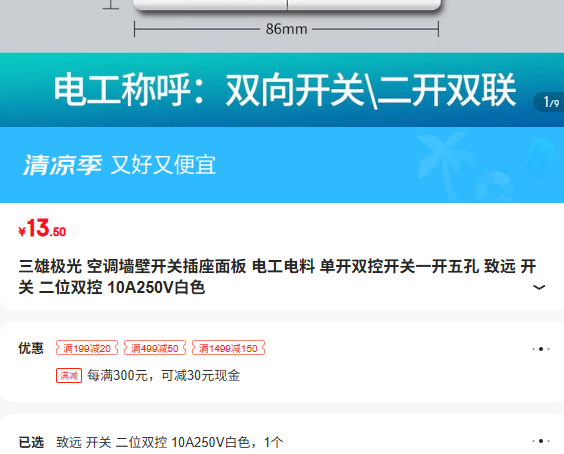The width and height of the screenshot is (564, 454).
Task: Open the 已选 selection row
Action: pyautogui.click(x=282, y=441)
